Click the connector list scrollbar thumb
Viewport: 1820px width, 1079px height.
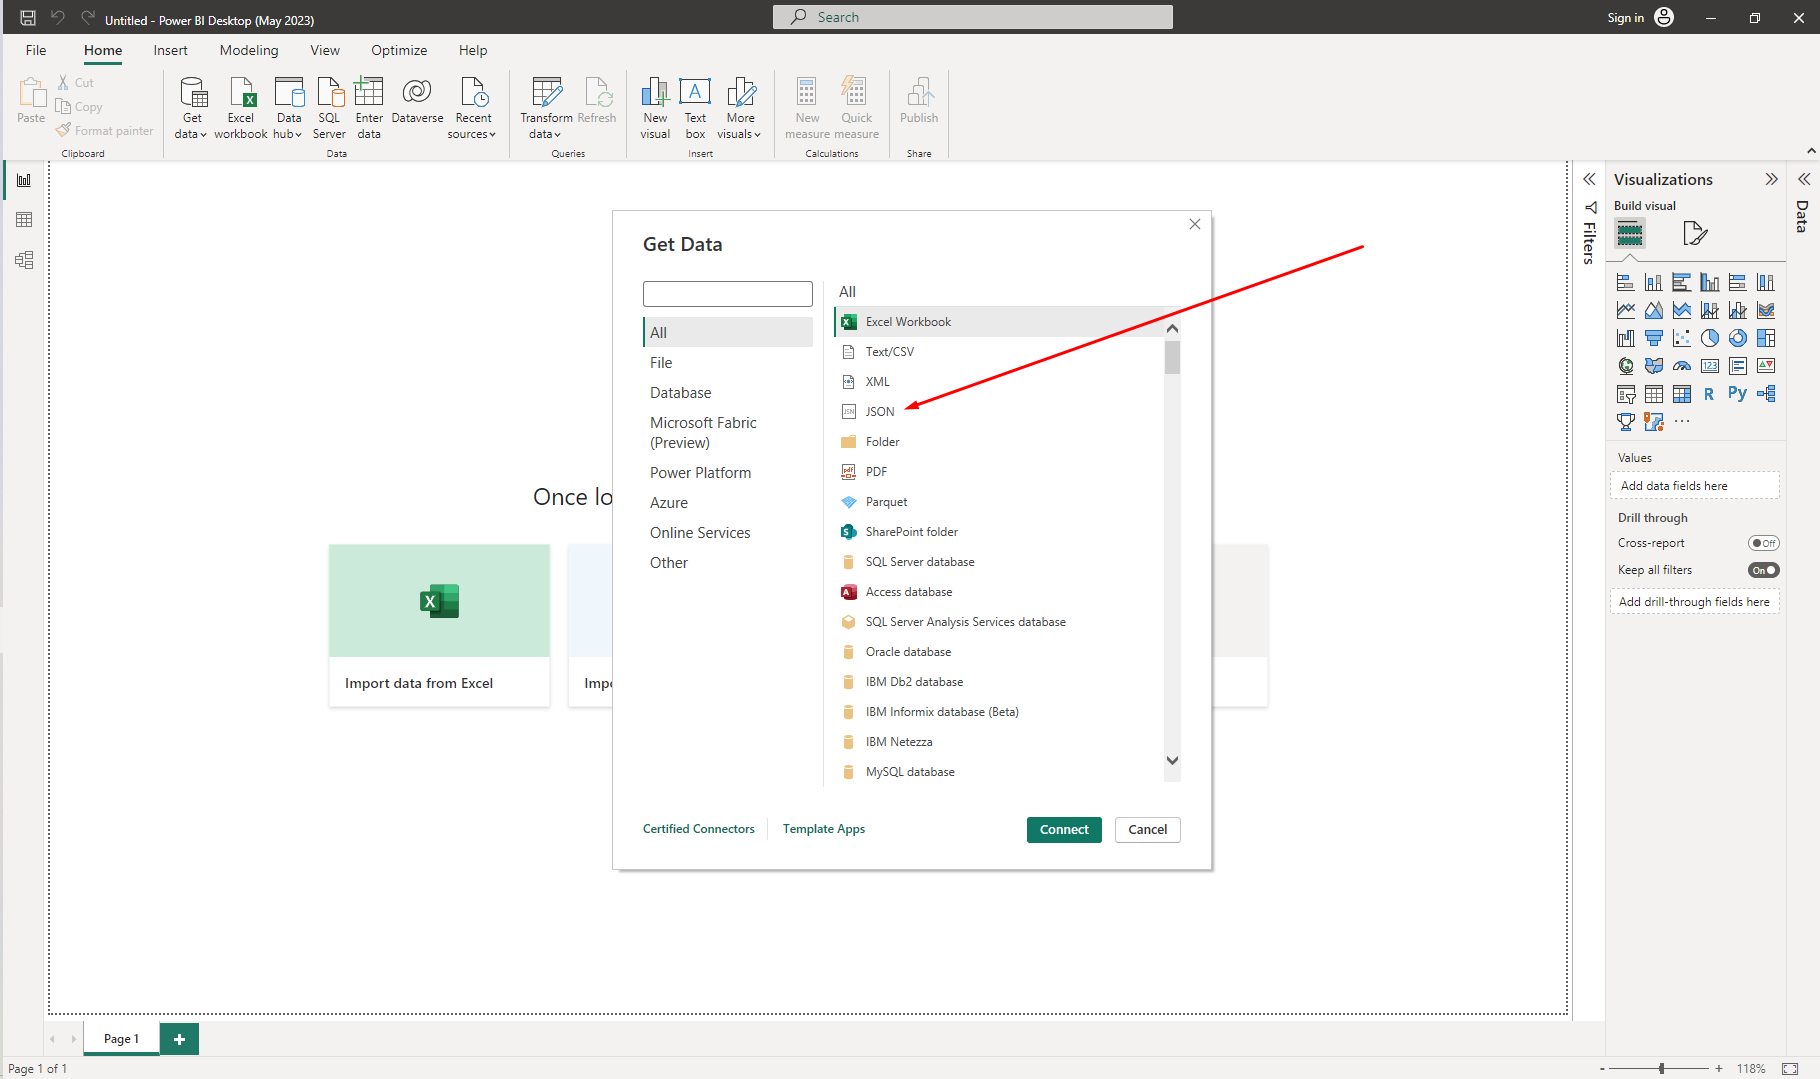1173,358
